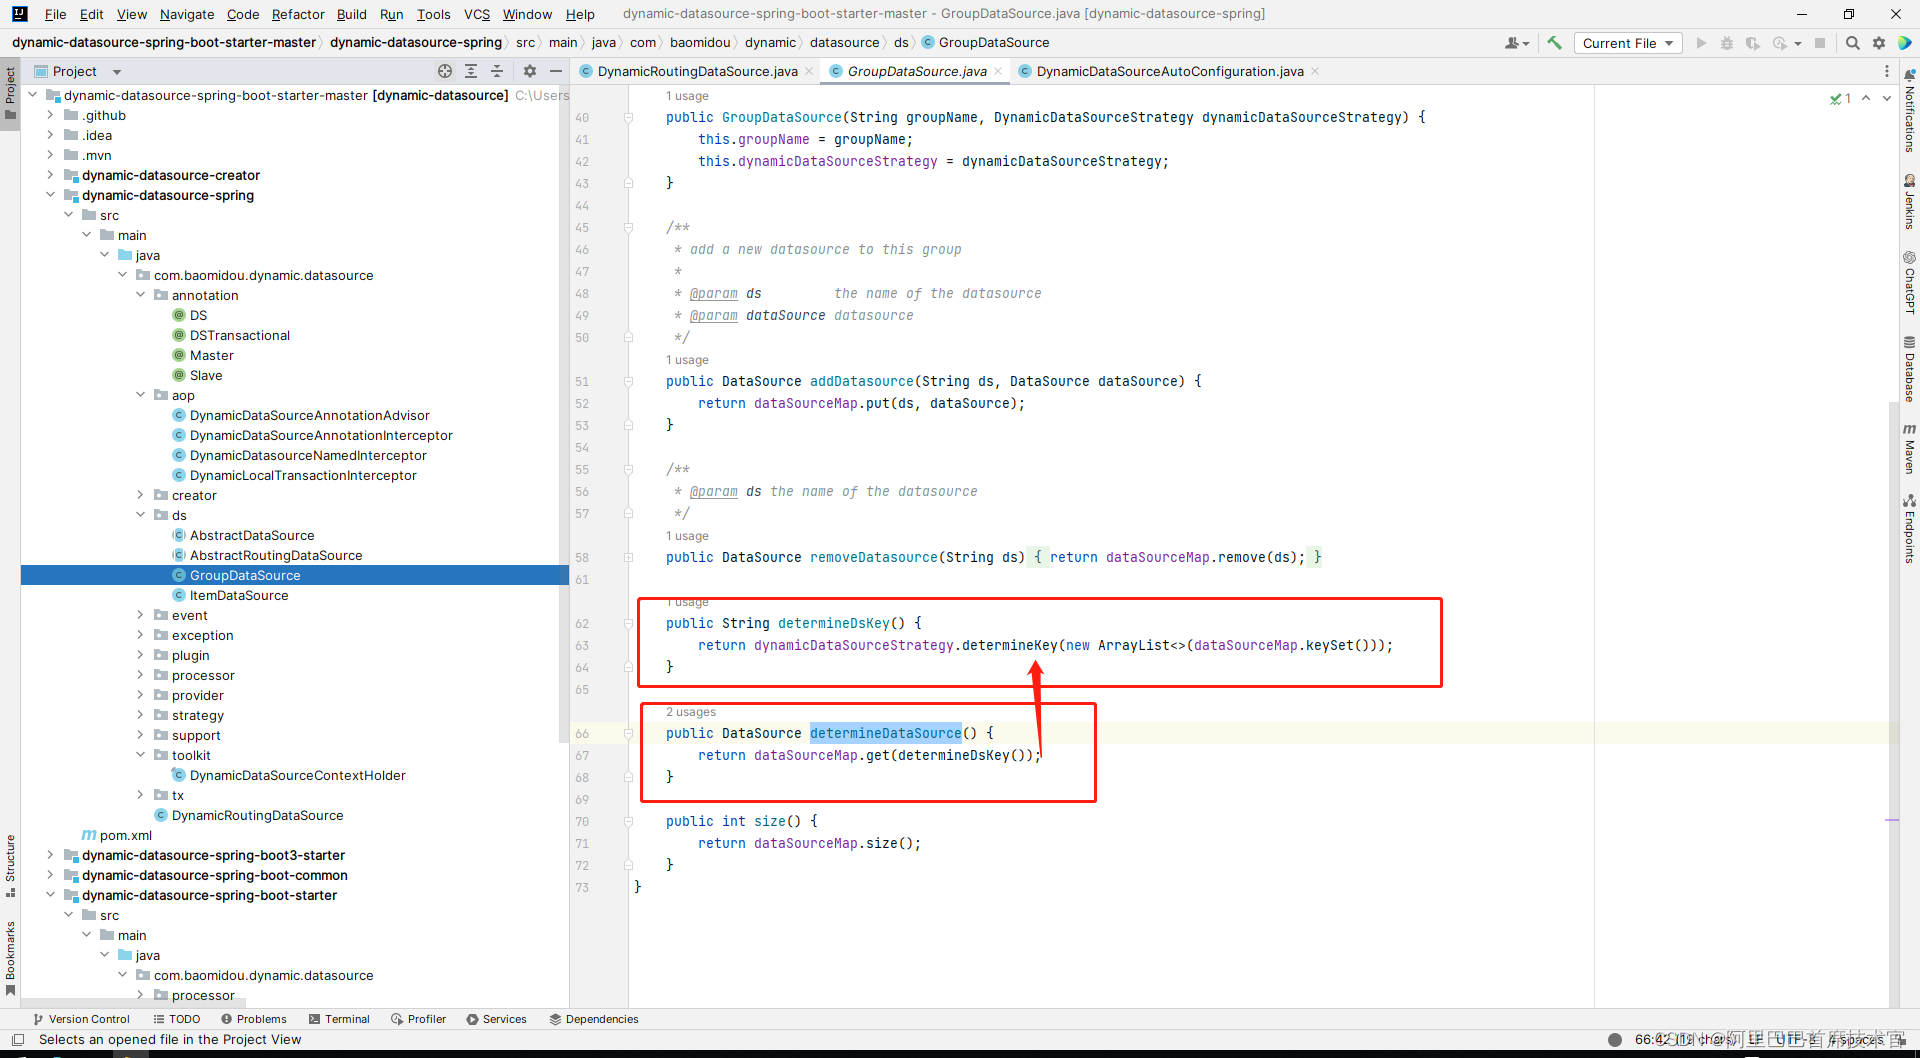Image resolution: width=1920 pixels, height=1058 pixels.
Task: Switch to DynamicDataSourceAutoConfiguration.java tab
Action: [x=1170, y=71]
